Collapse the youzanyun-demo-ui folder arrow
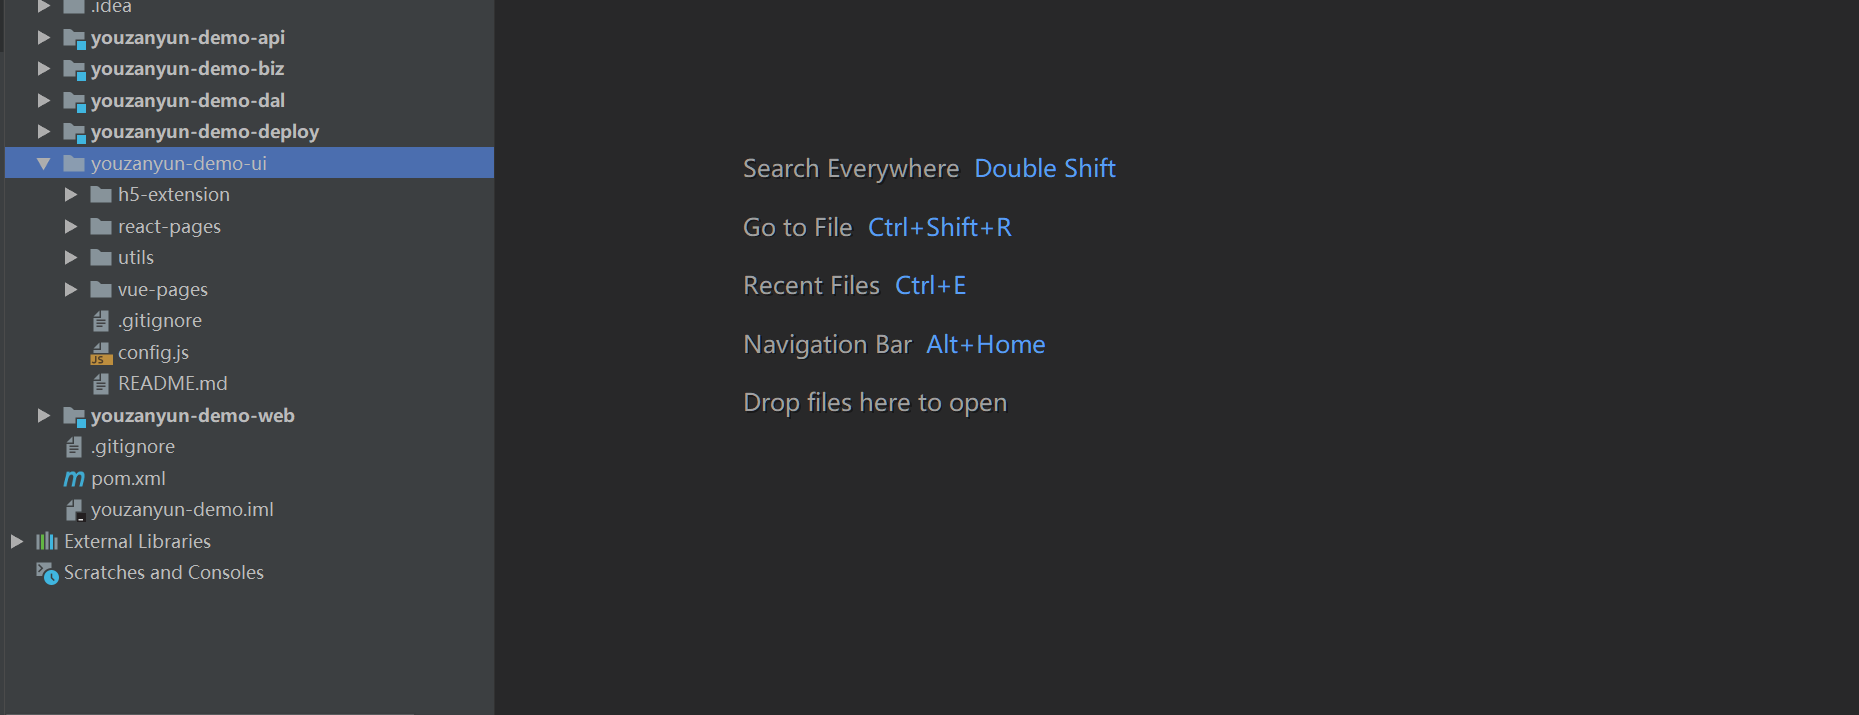 [x=44, y=163]
